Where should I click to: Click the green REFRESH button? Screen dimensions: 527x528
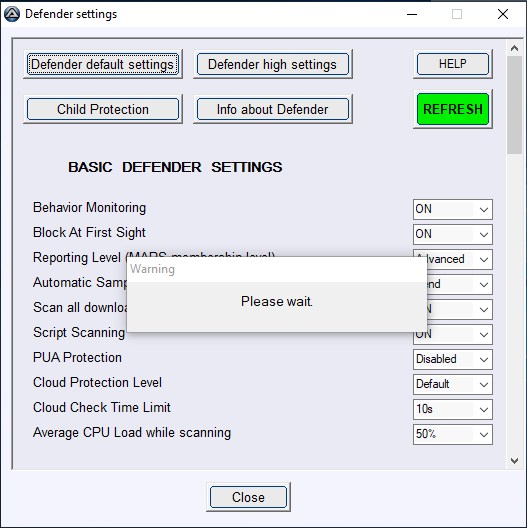click(x=453, y=109)
